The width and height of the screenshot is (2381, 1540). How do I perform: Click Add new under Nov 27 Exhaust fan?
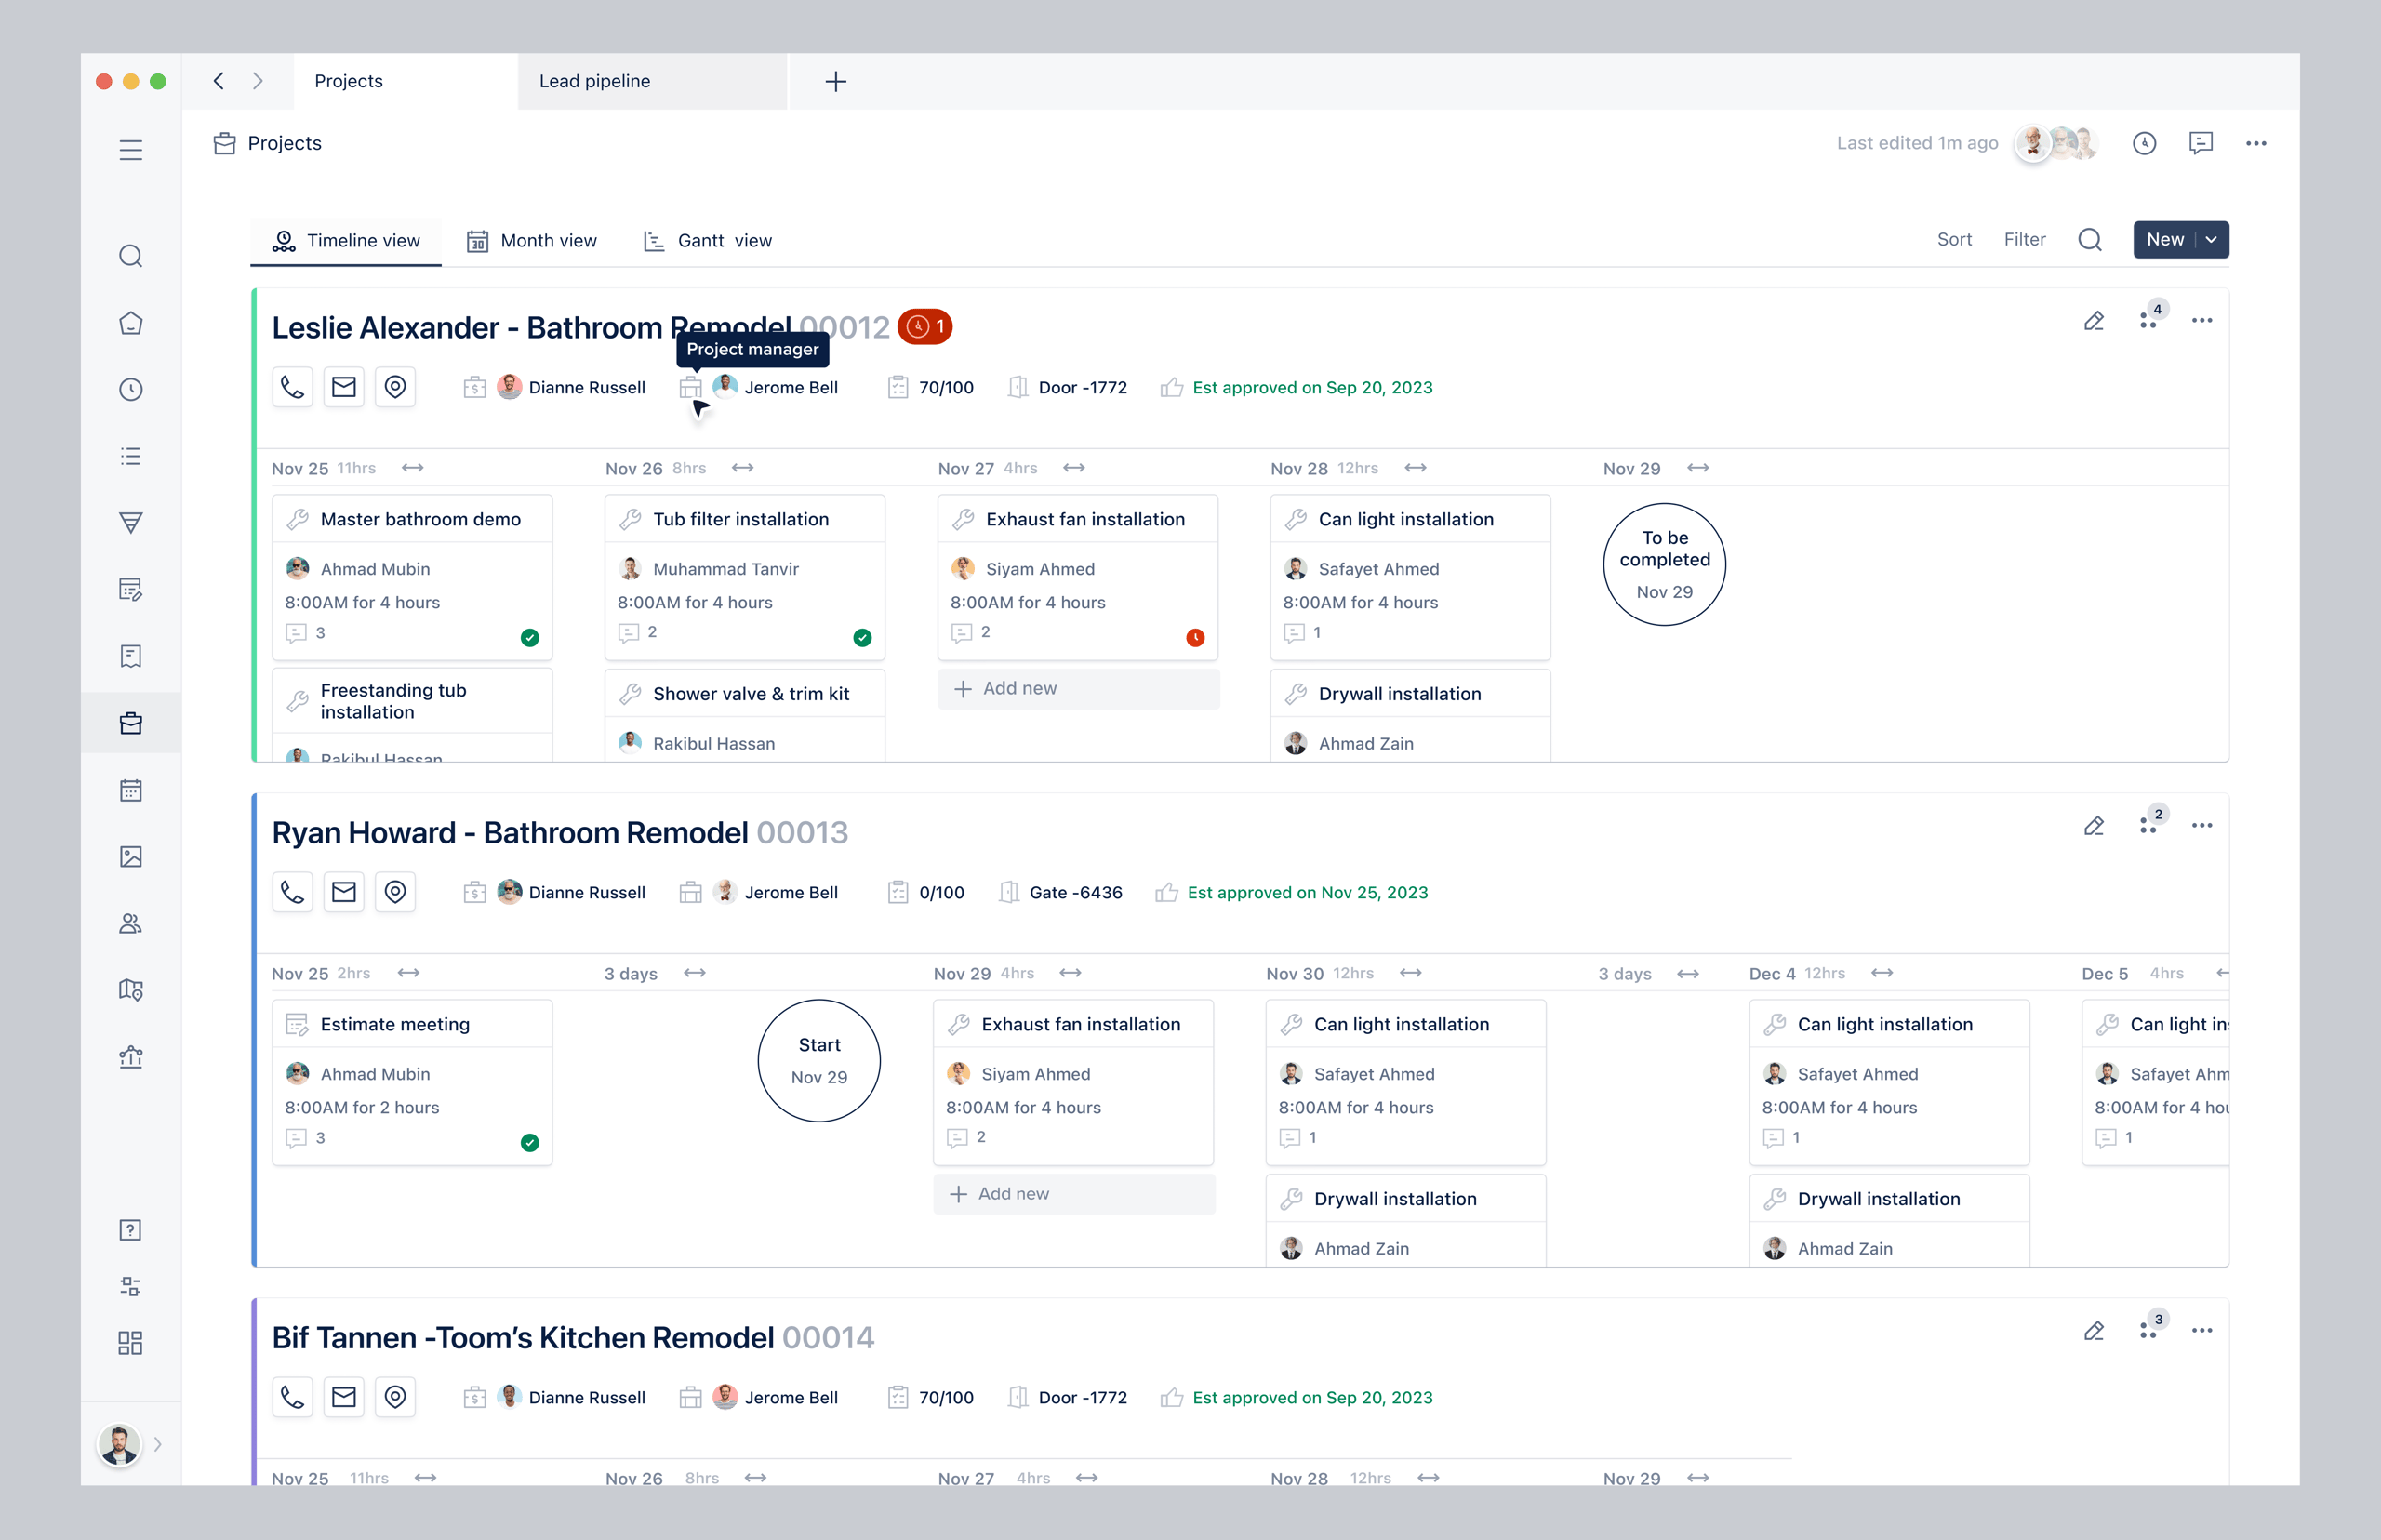coord(1078,689)
